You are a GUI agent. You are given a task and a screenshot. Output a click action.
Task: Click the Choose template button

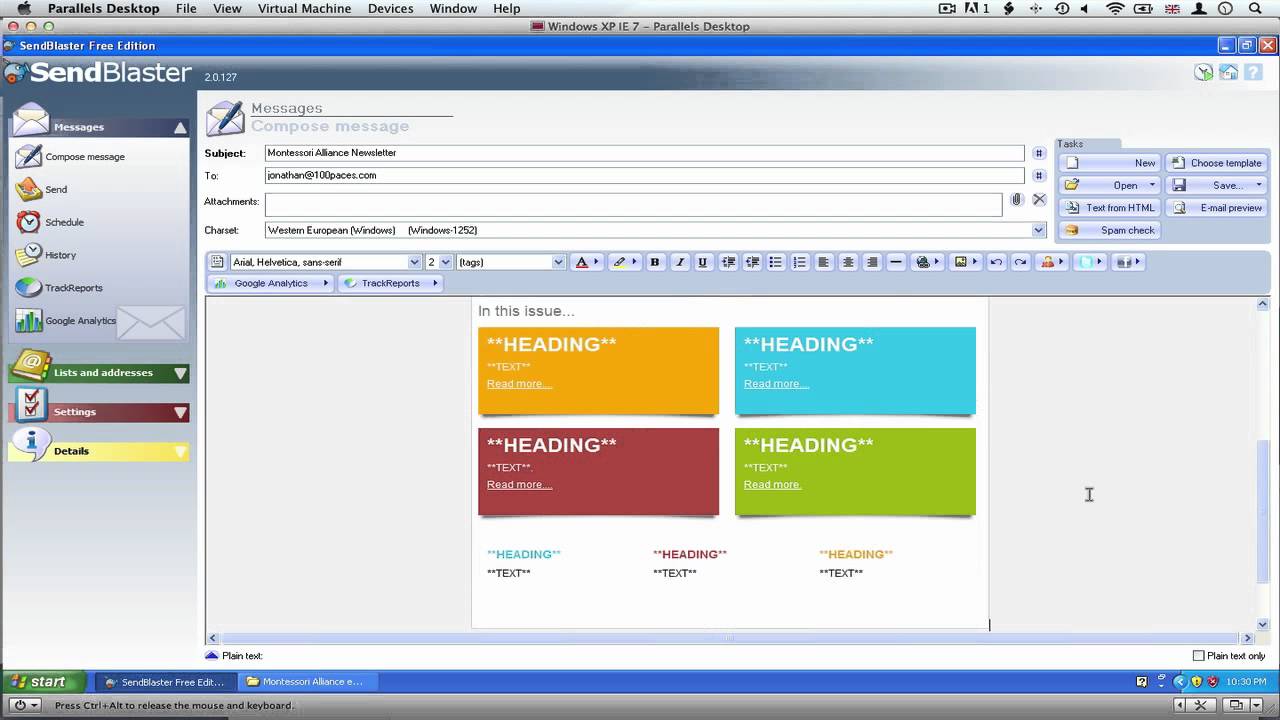[1217, 163]
